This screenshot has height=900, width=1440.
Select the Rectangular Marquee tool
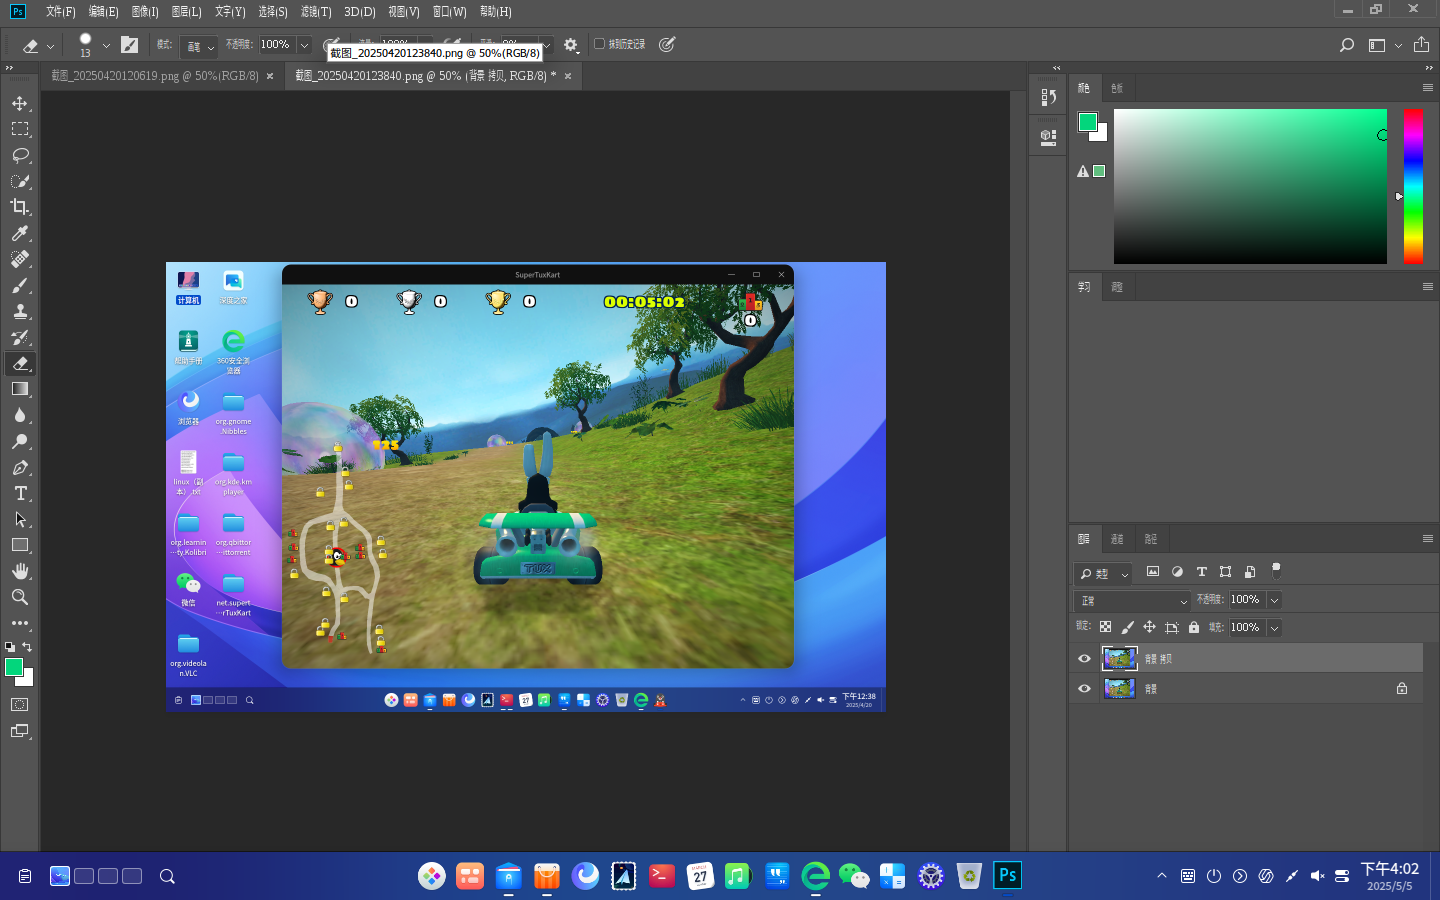[x=20, y=129]
